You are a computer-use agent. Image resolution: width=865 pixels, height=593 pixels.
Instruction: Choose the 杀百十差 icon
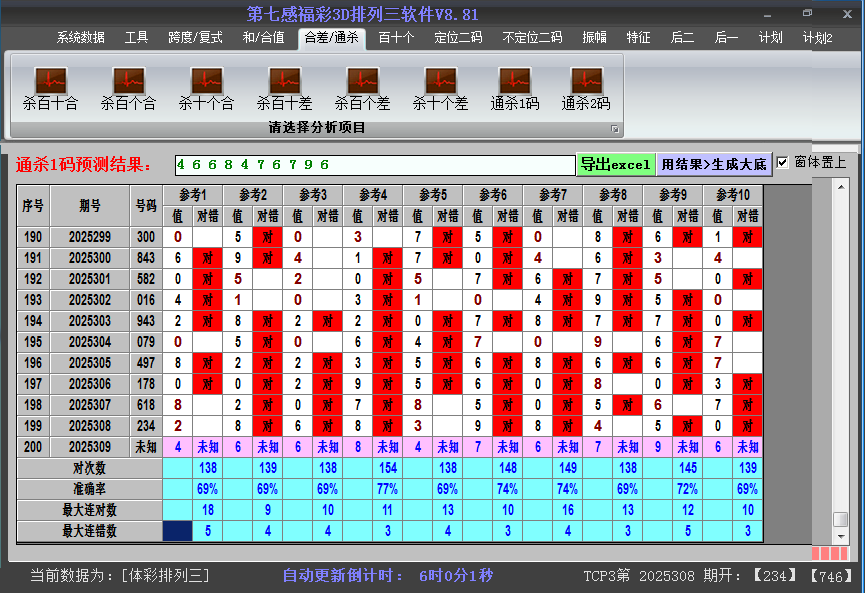pos(284,88)
